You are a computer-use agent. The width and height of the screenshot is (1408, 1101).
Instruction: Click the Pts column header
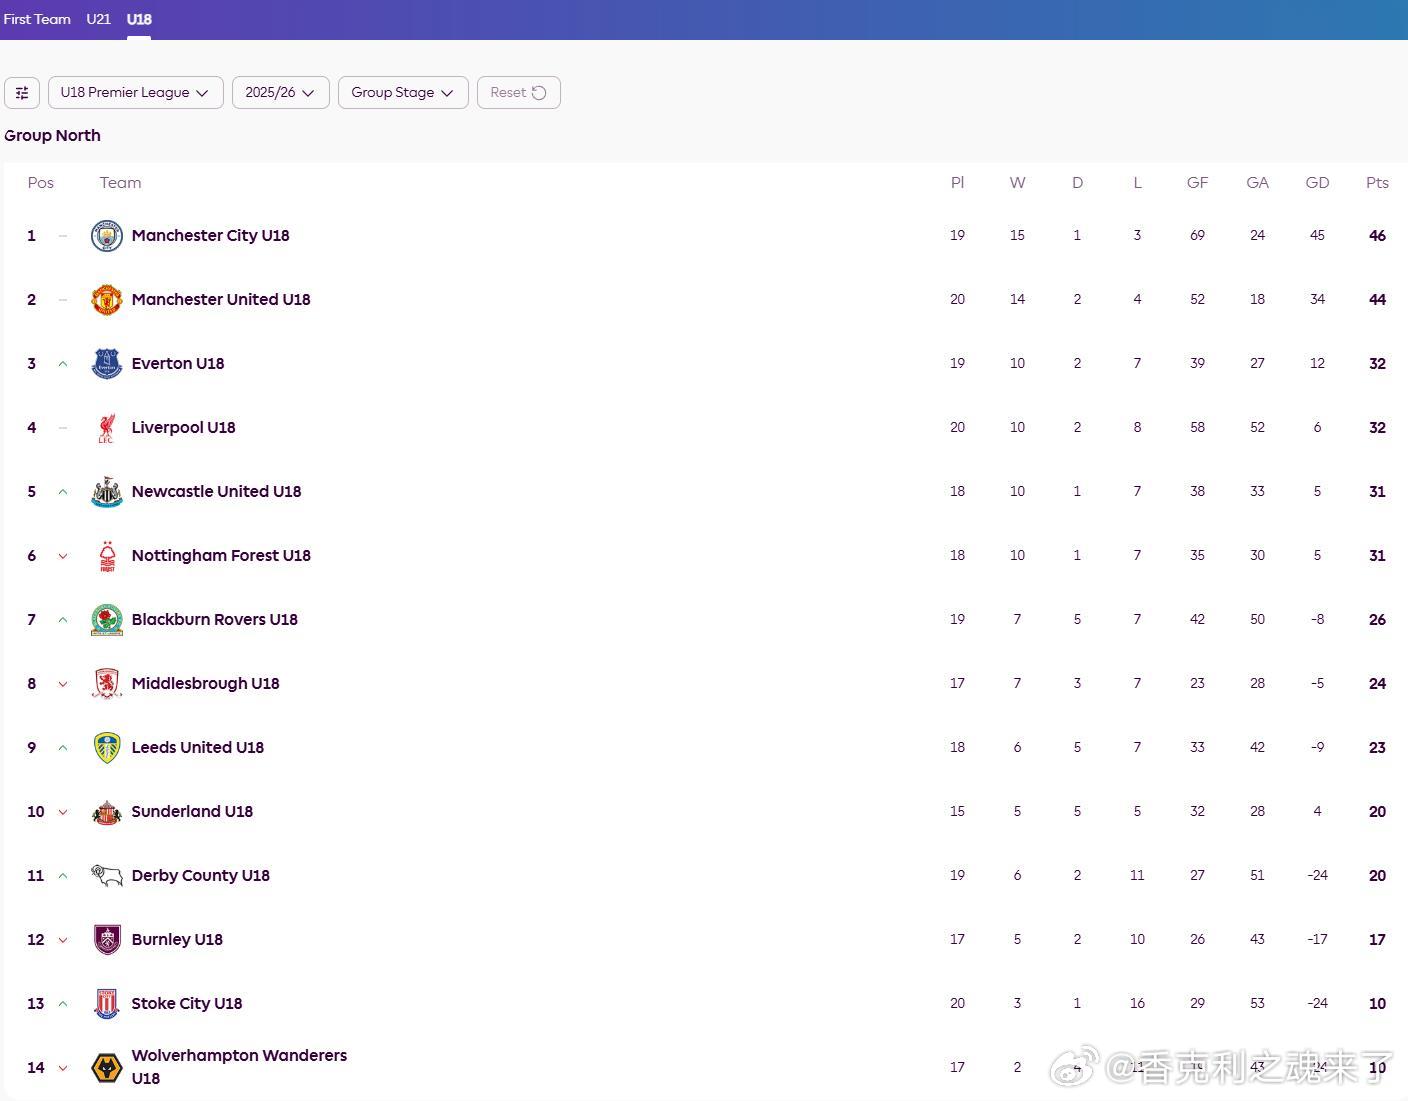tap(1377, 183)
